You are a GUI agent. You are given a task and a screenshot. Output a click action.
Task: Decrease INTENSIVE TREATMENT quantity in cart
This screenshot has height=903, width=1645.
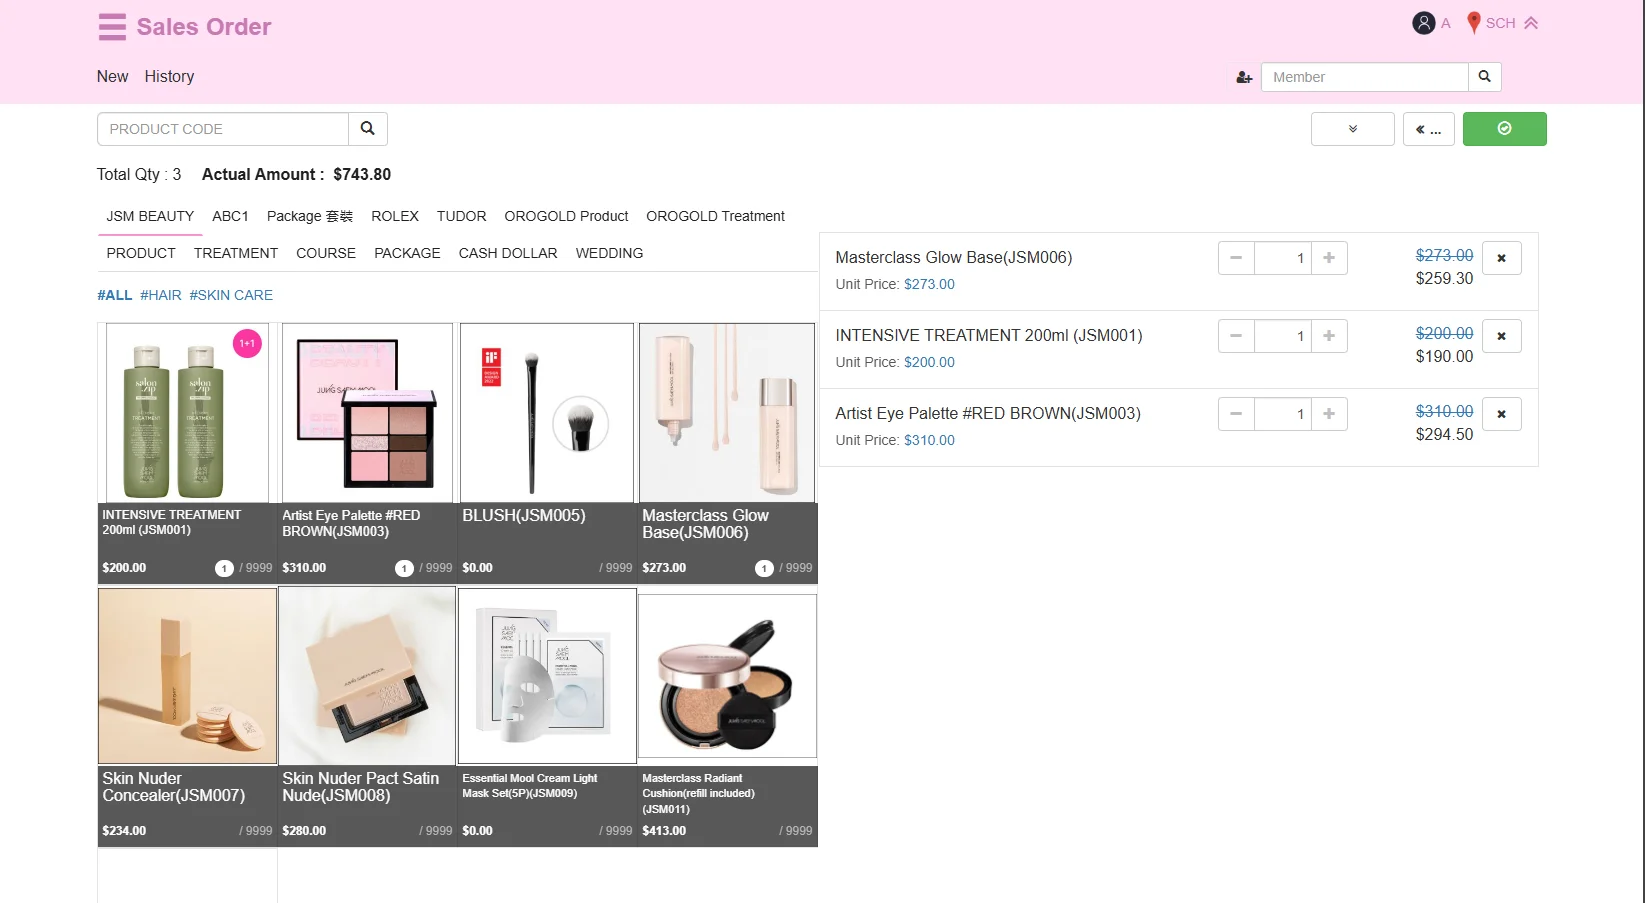coord(1236,336)
